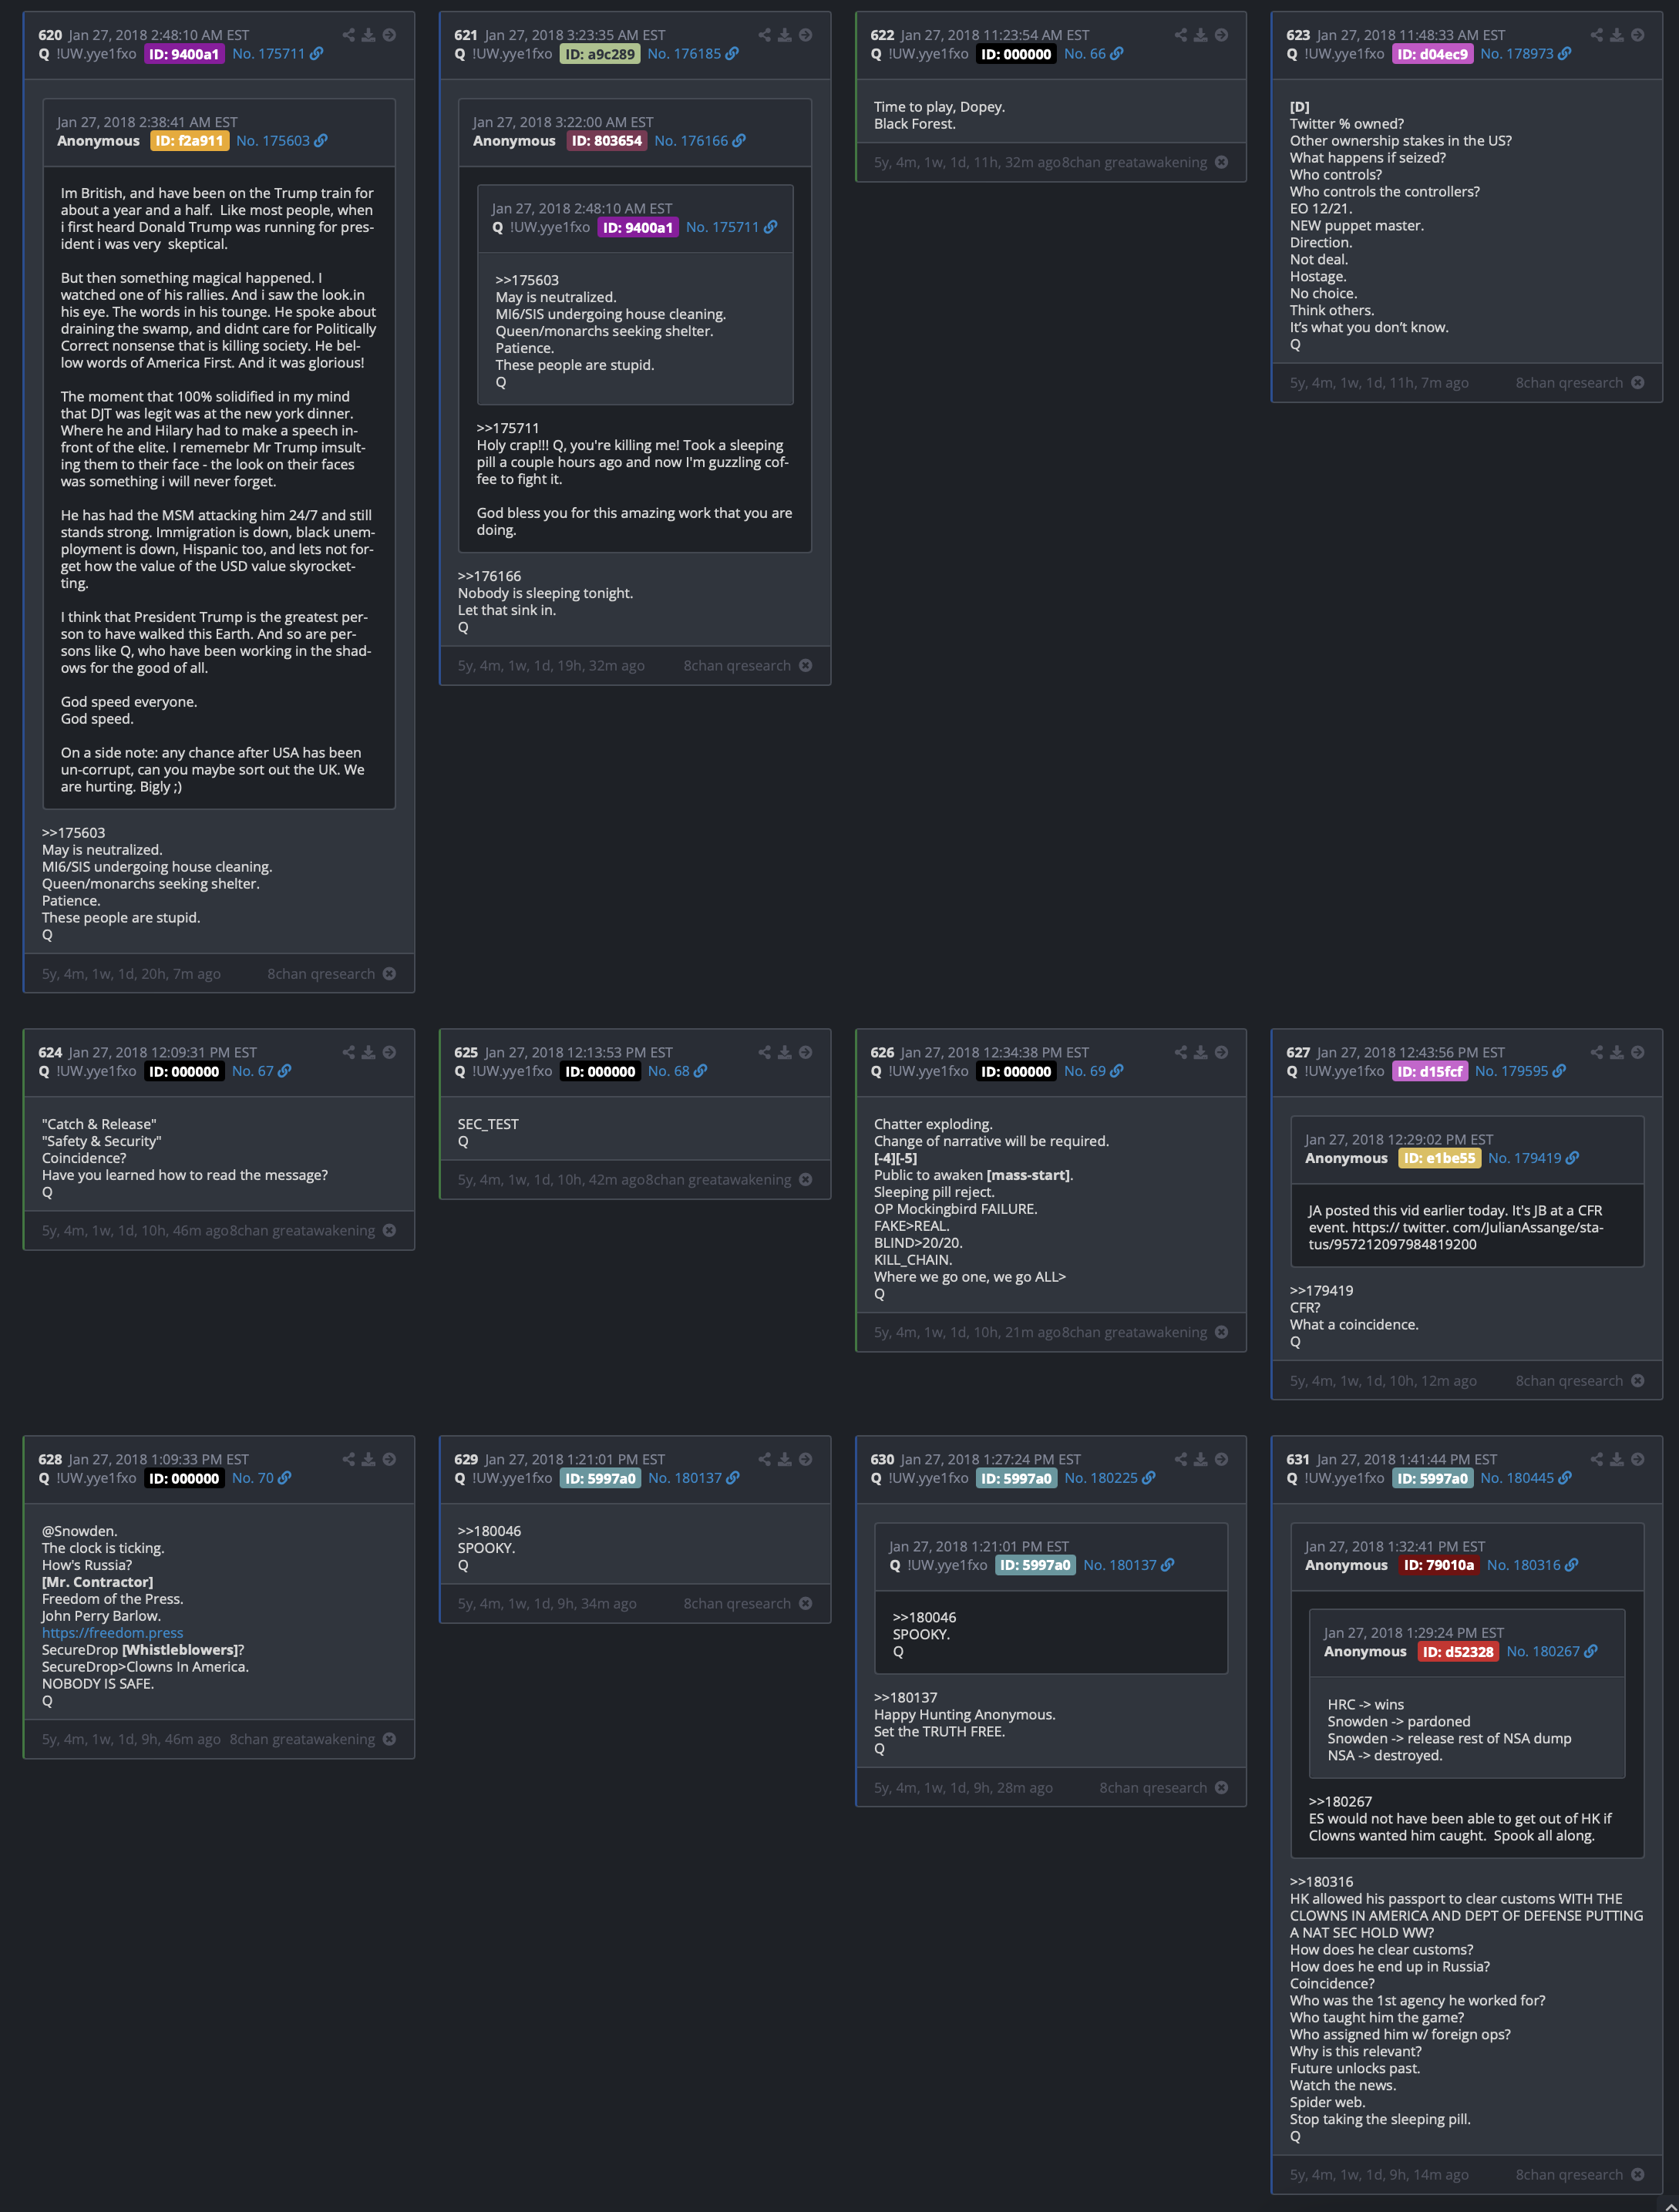Download post 631
Screen dimensions: 1679x2212
[x=1617, y=1459]
